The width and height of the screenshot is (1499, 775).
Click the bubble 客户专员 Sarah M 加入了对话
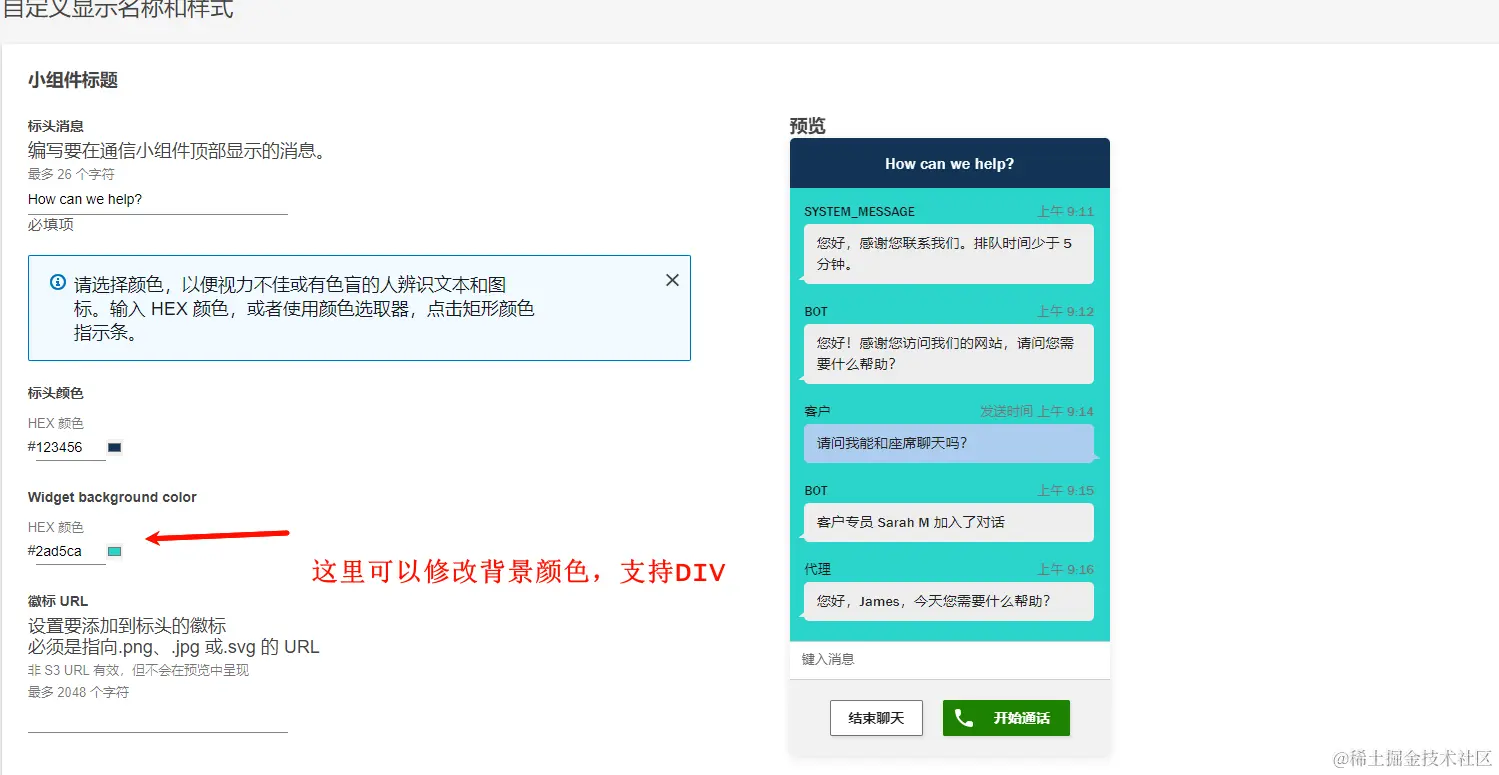click(949, 522)
